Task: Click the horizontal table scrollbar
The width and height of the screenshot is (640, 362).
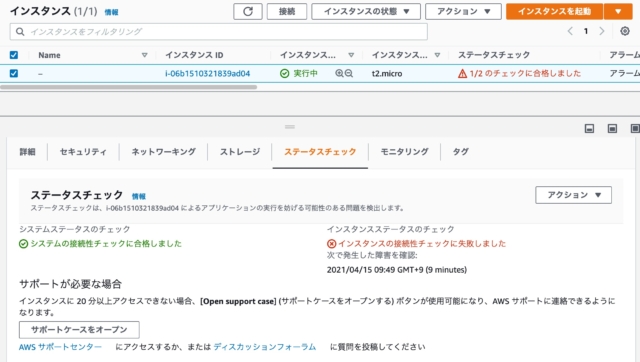Action: pyautogui.click(x=129, y=87)
